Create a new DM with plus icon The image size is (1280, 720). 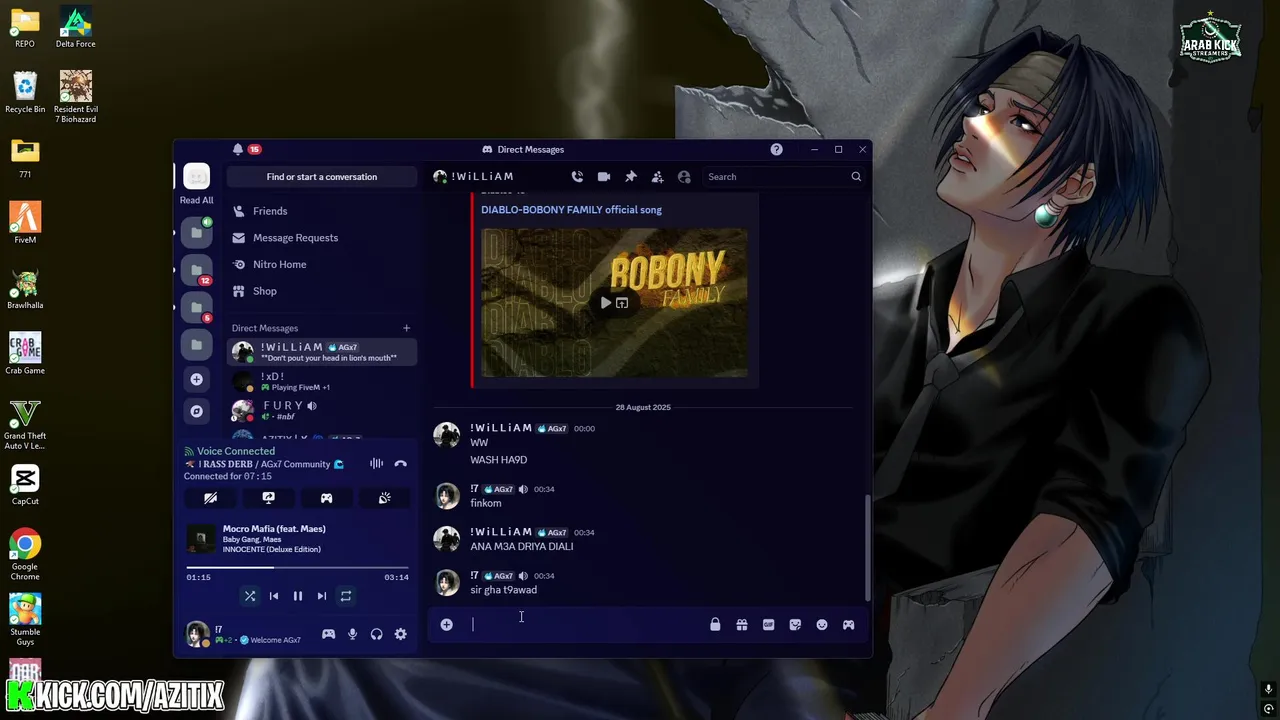tap(406, 328)
